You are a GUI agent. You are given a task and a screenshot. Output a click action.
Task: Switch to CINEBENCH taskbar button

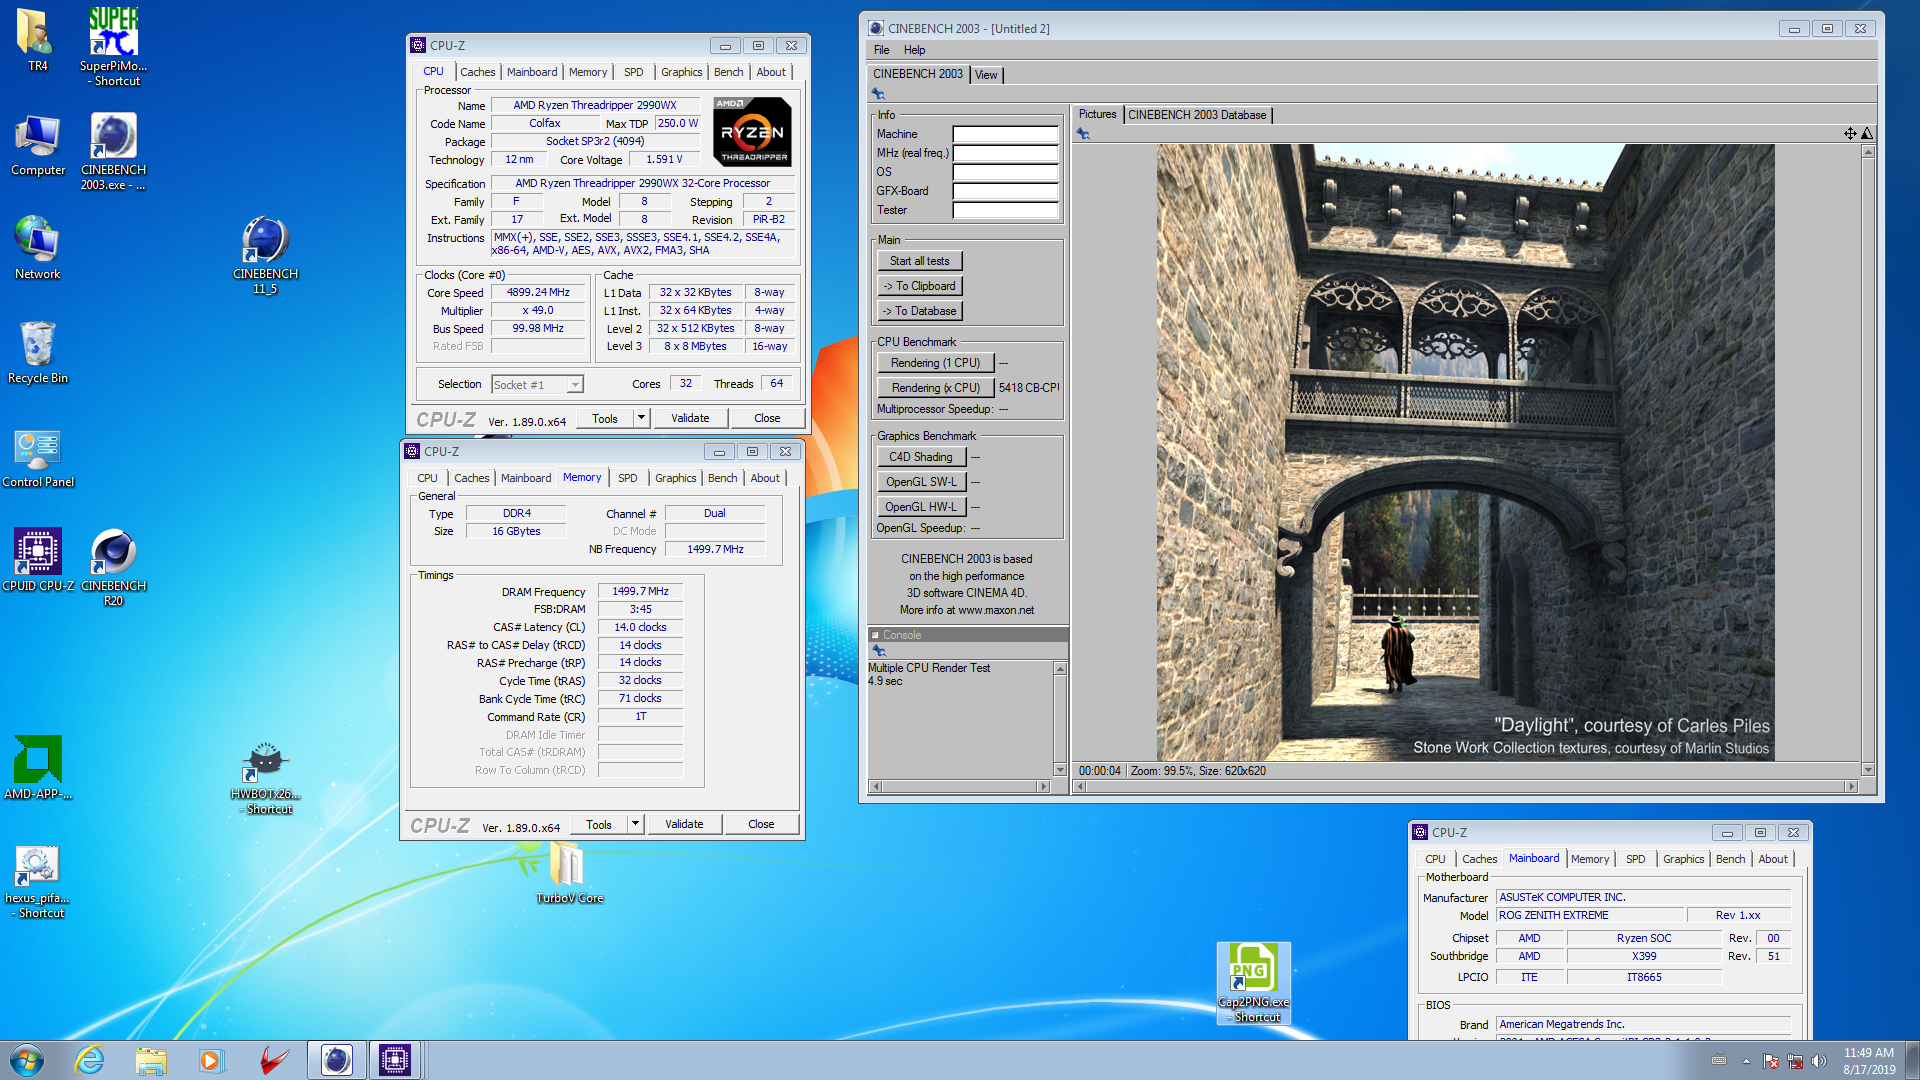(x=336, y=1060)
